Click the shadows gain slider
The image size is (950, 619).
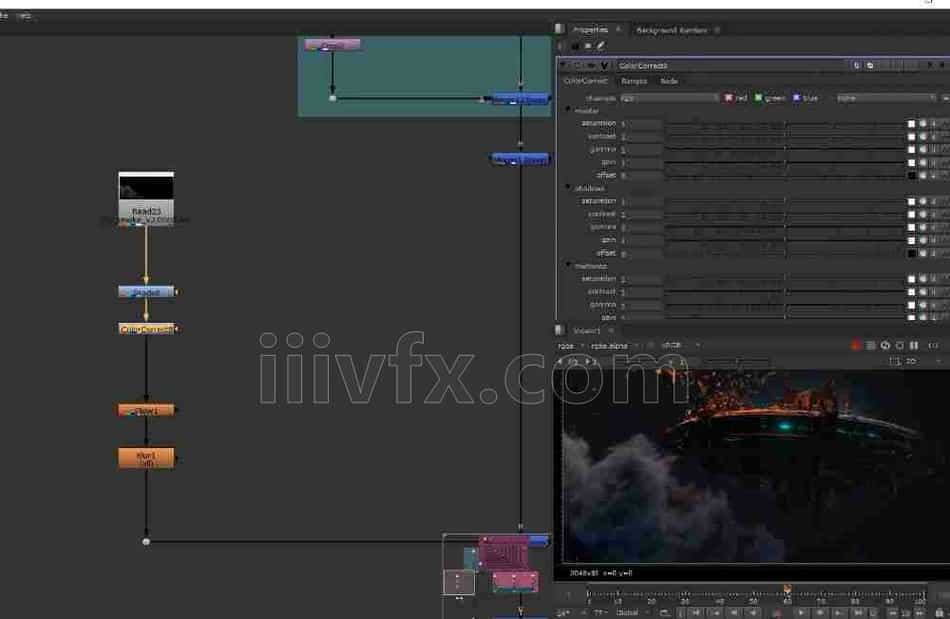click(785, 240)
